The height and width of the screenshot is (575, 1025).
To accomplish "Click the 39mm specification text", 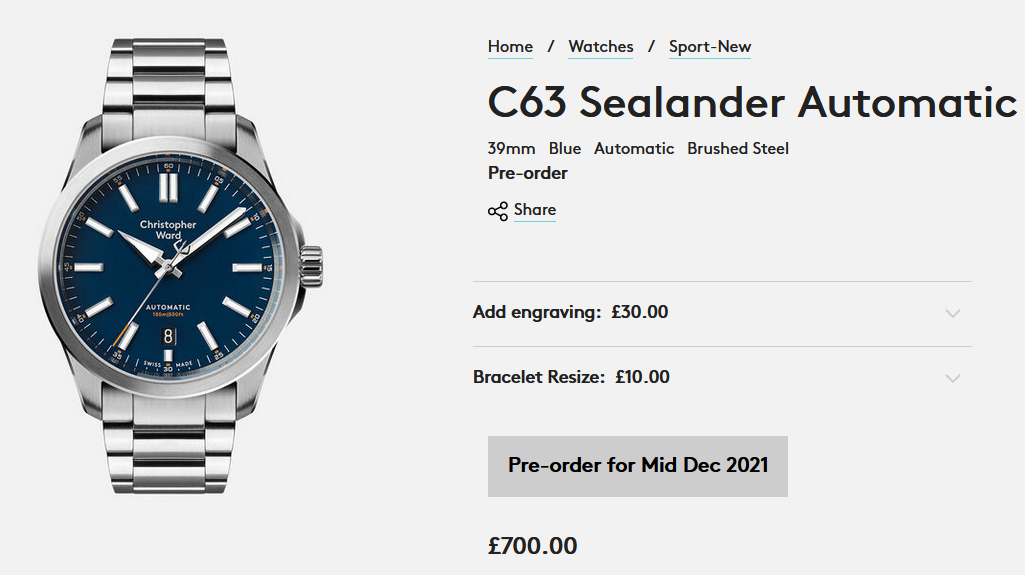I will (512, 149).
